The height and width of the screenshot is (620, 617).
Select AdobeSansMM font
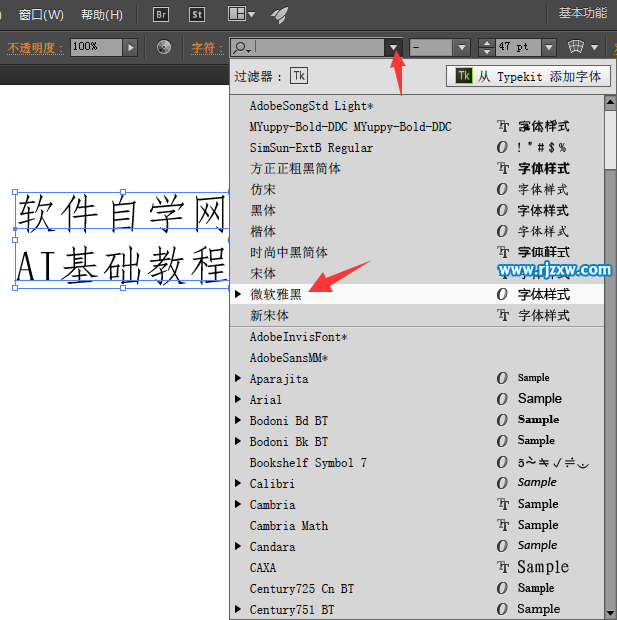pos(417,358)
